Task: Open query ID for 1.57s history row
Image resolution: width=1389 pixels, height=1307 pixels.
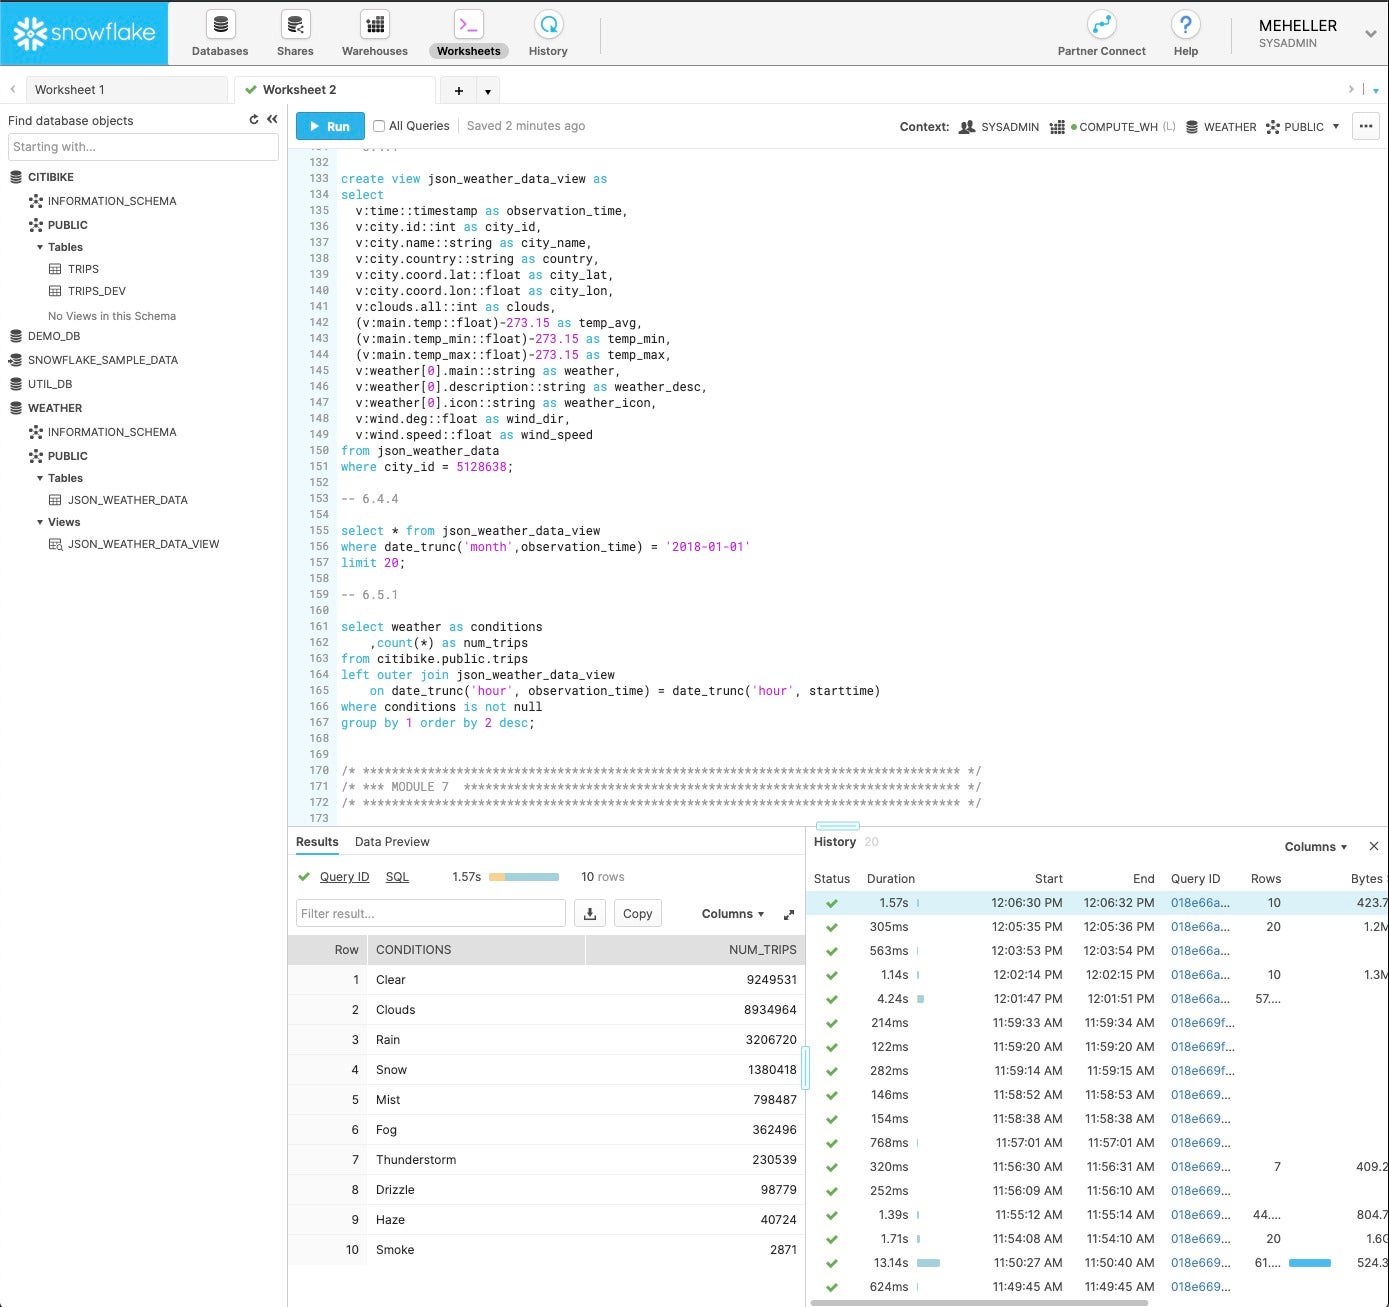Action: click(1200, 903)
